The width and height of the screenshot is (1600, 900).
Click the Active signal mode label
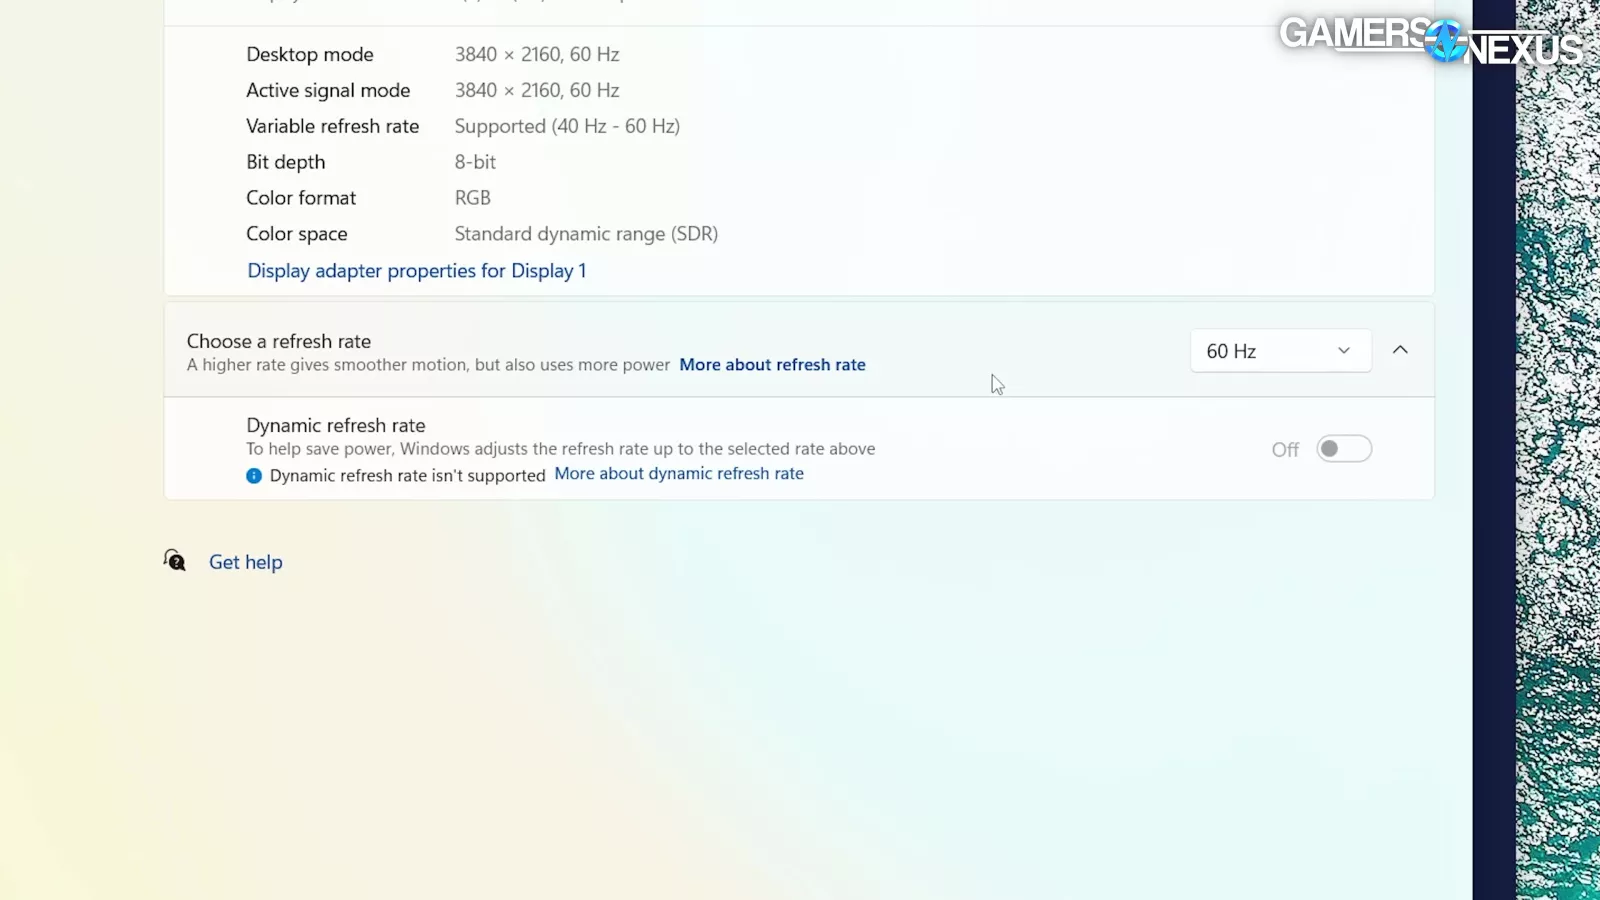328,91
